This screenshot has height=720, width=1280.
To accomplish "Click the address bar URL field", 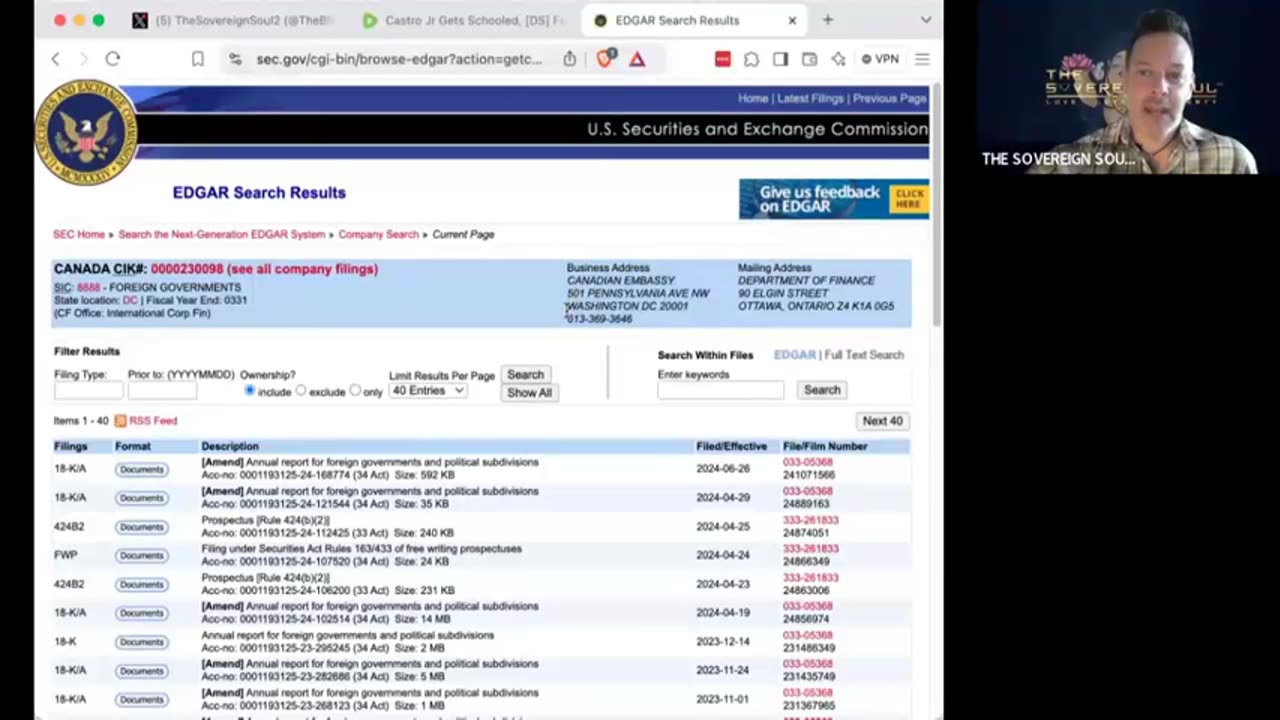I will (399, 59).
